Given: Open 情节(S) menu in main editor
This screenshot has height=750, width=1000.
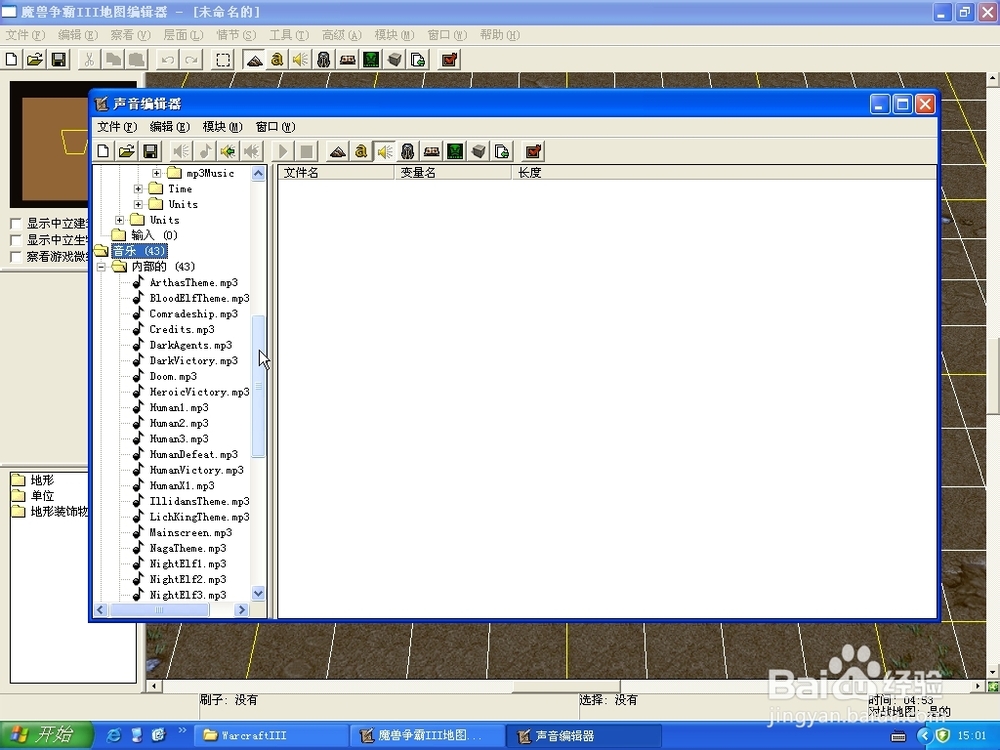Looking at the screenshot, I should (236, 35).
